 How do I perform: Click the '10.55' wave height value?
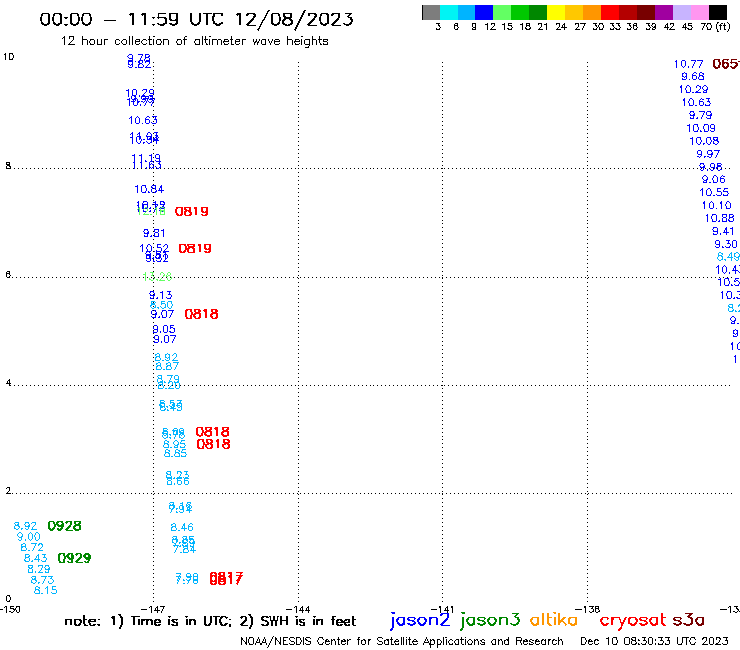point(714,193)
